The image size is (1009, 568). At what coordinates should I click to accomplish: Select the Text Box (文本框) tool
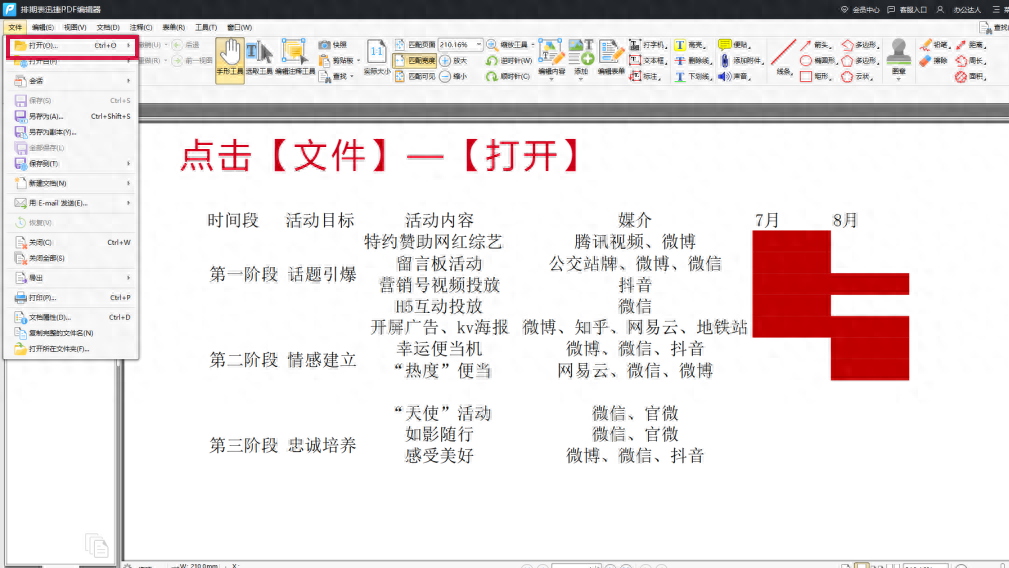click(647, 60)
